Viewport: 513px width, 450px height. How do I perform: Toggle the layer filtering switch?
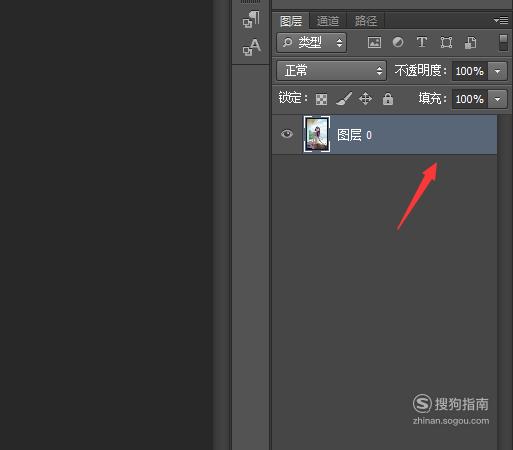[x=503, y=43]
